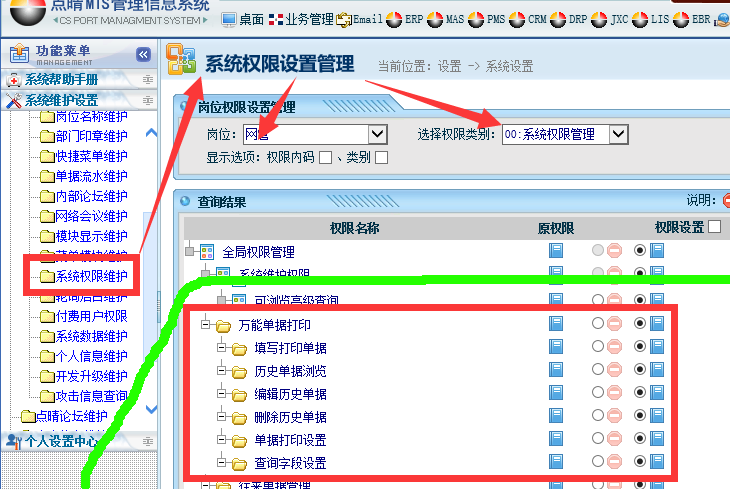The height and width of the screenshot is (489, 730).
Task: Select deny radio for 编辑历史单据
Action: [598, 392]
